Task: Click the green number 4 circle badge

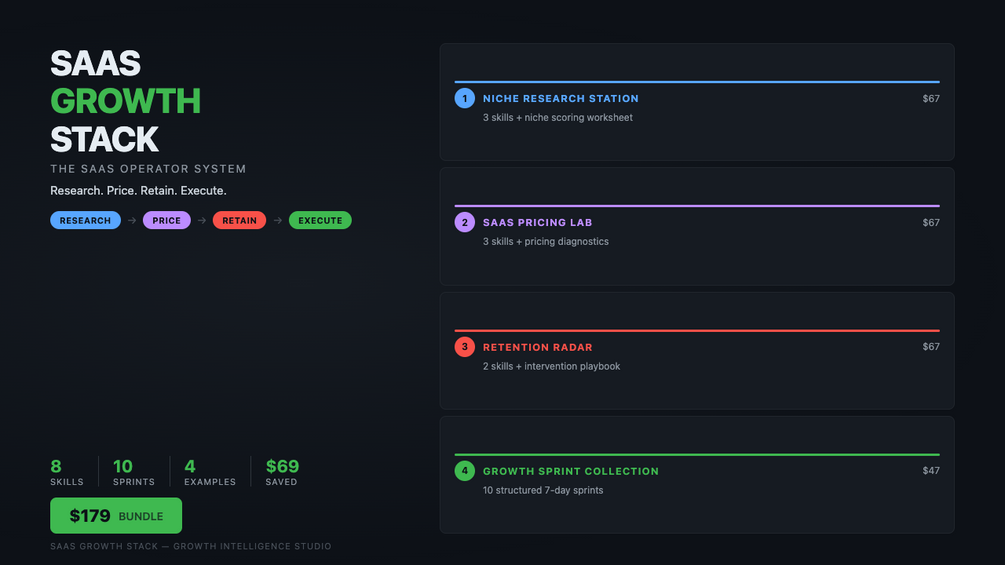Action: coord(464,471)
